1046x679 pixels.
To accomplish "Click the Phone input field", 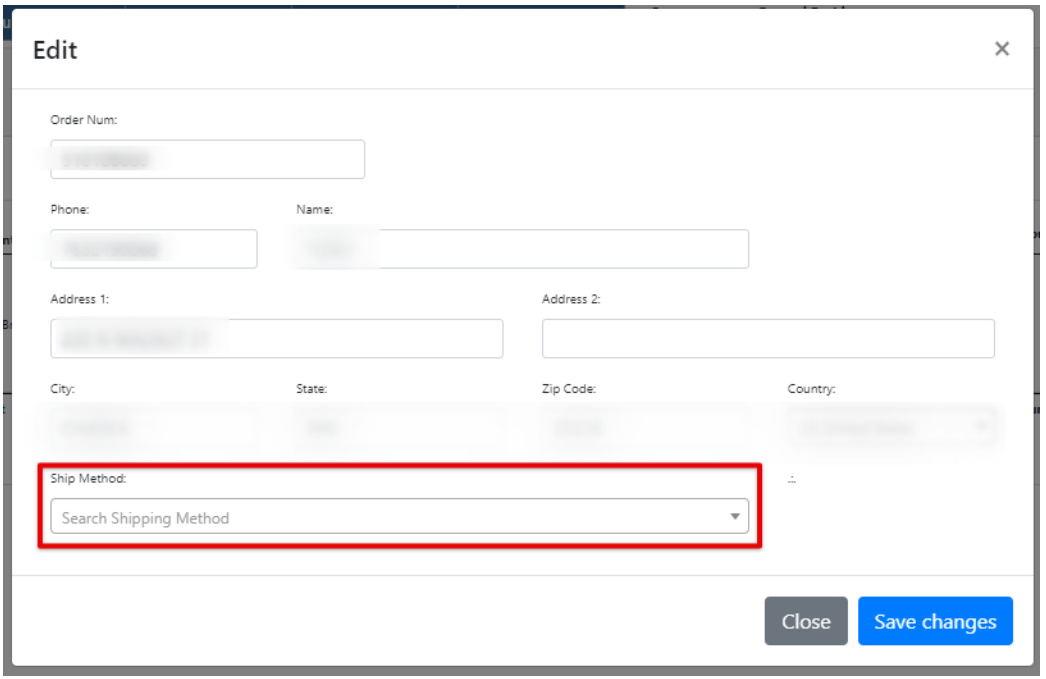I will coord(153,249).
